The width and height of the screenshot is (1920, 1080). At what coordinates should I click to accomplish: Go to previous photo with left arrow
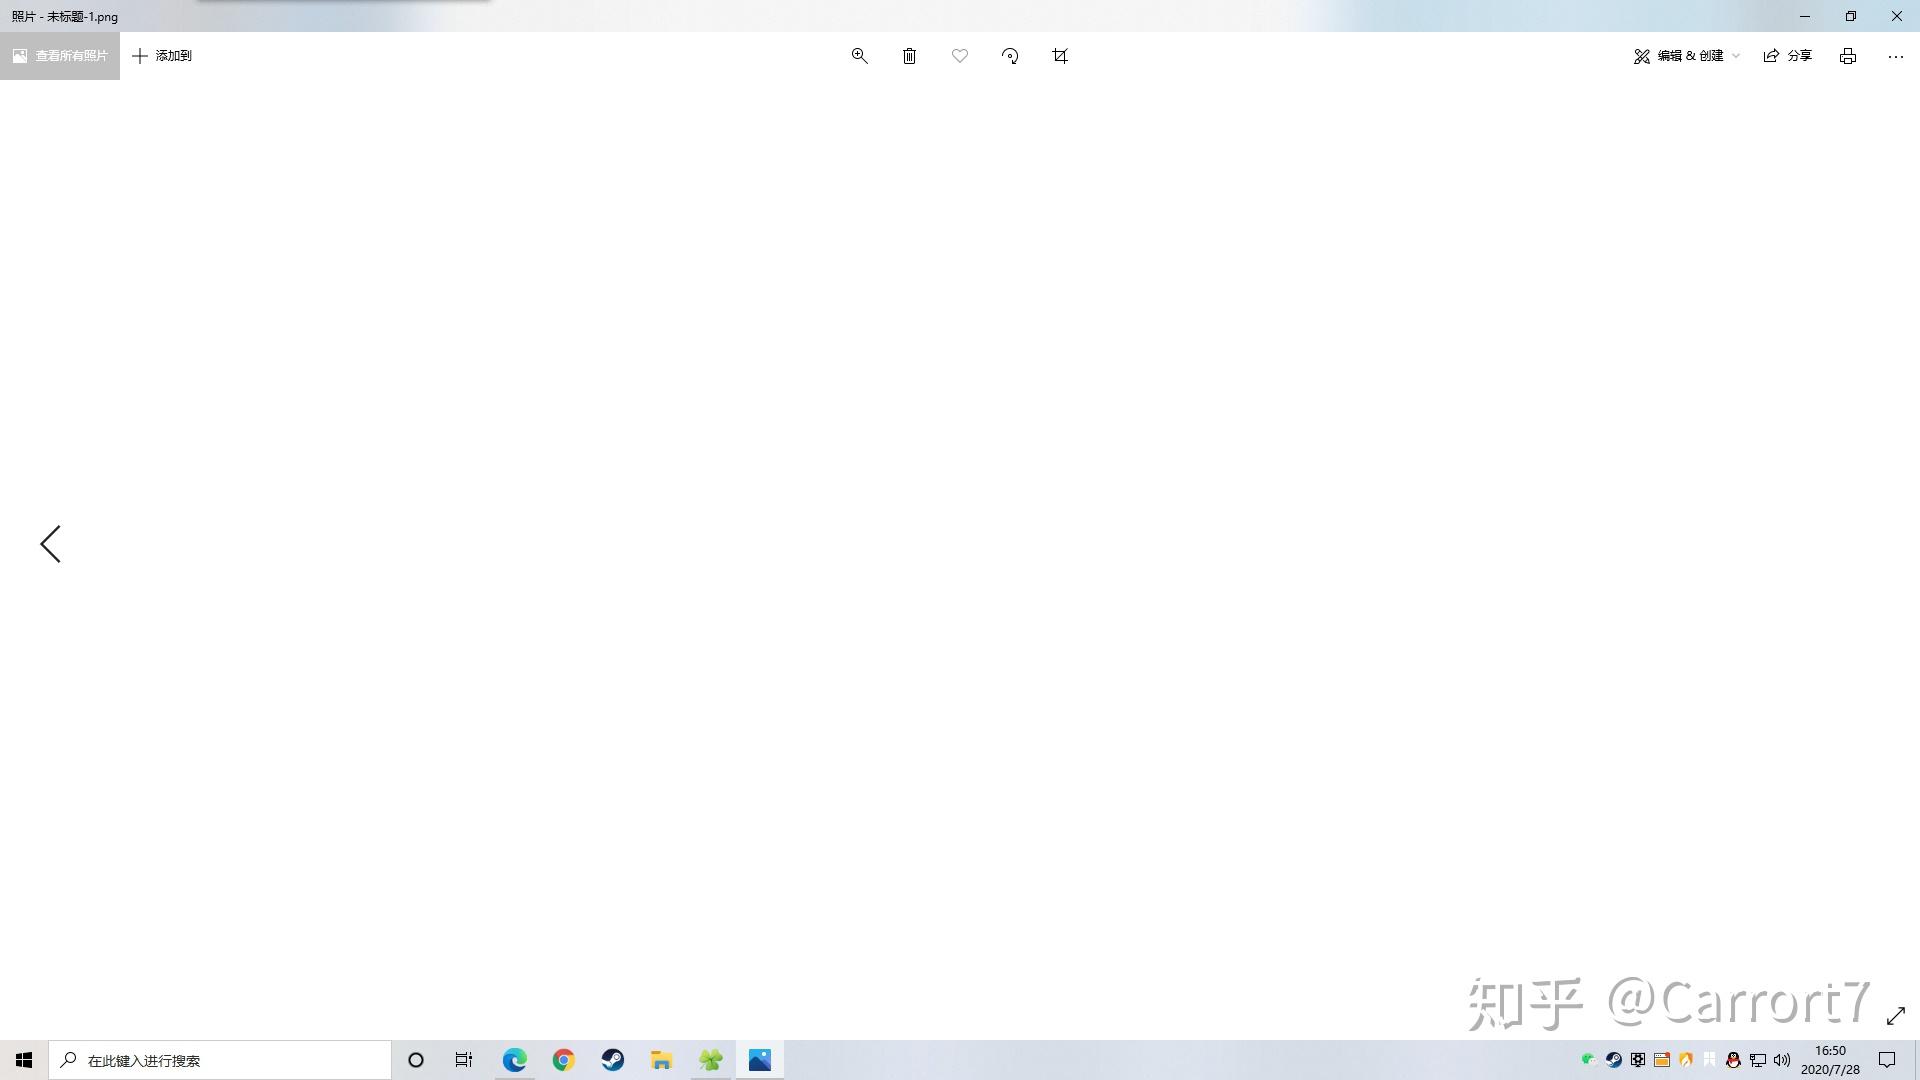click(50, 544)
